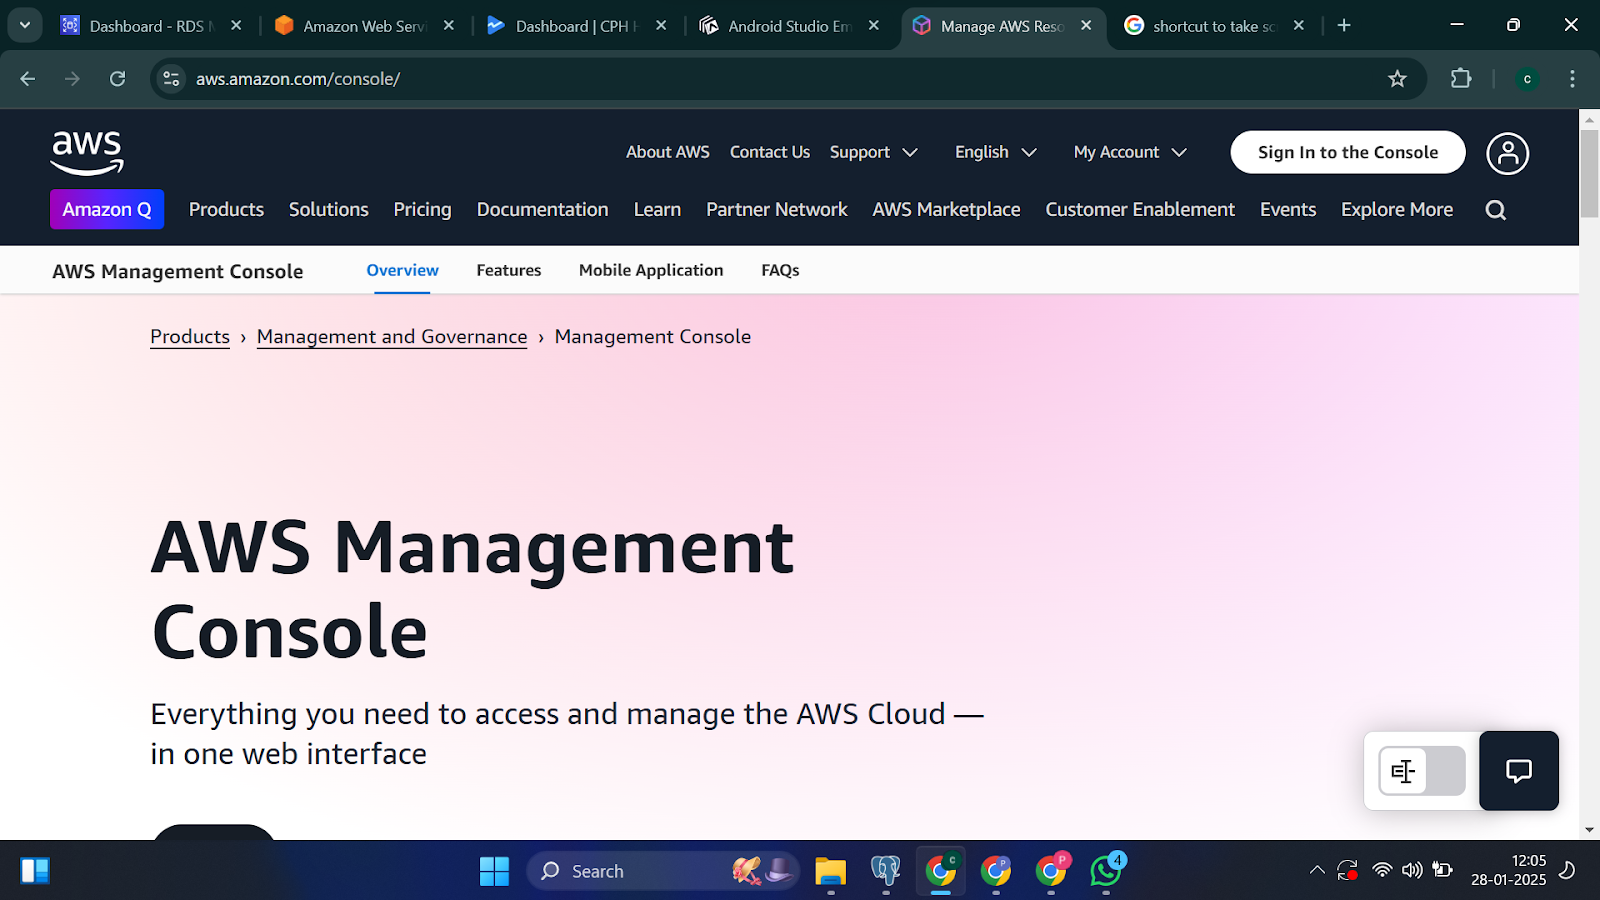The width and height of the screenshot is (1600, 900).
Task: Expand the Support dropdown
Action: 873,152
